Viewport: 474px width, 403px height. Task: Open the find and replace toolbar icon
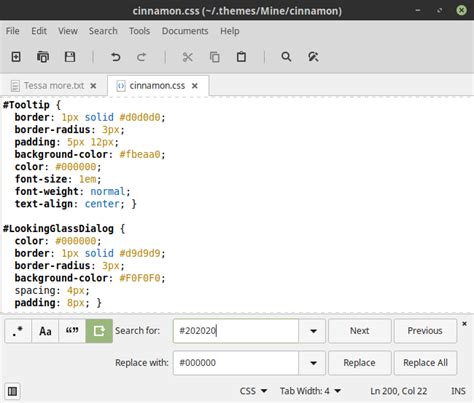pos(313,57)
